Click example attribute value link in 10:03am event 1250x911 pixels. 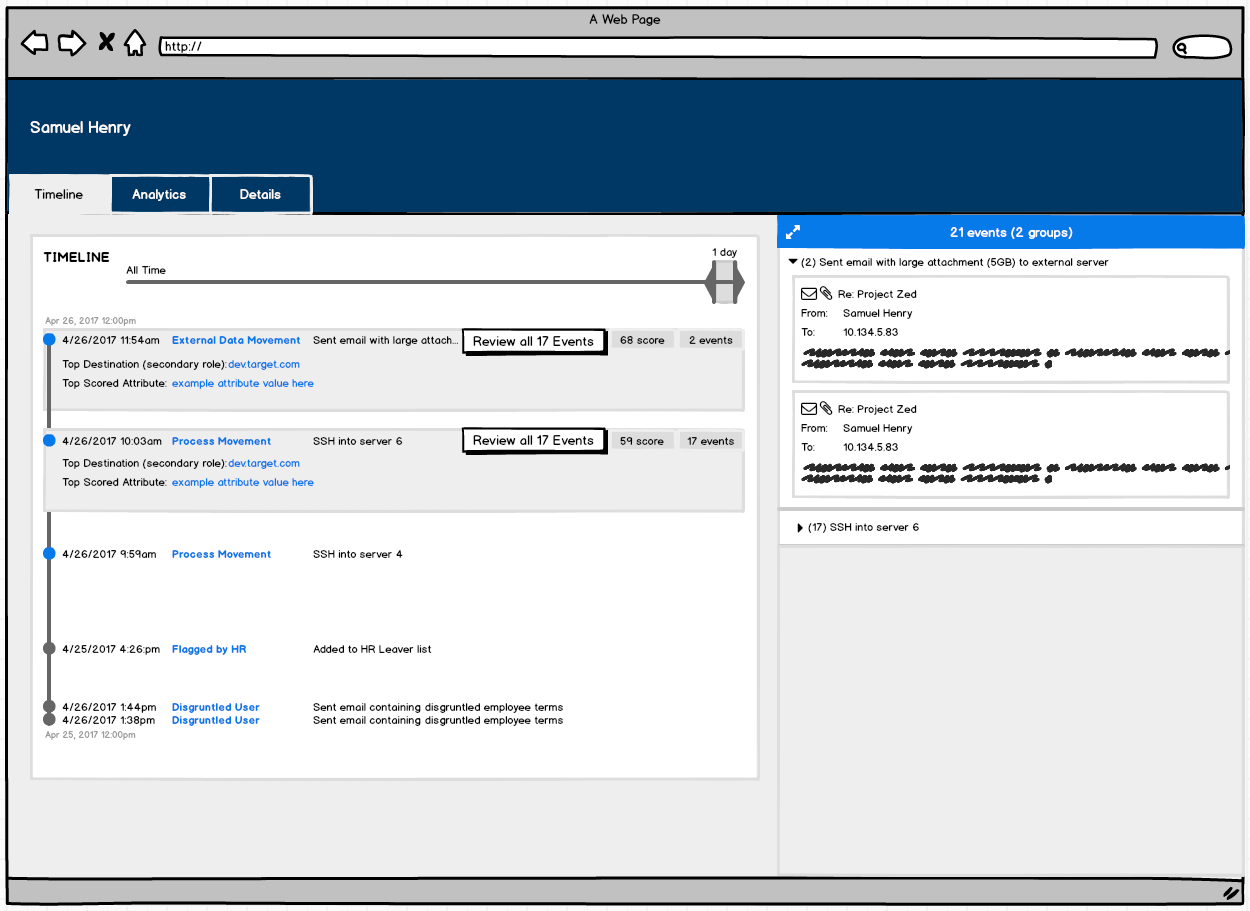243,482
